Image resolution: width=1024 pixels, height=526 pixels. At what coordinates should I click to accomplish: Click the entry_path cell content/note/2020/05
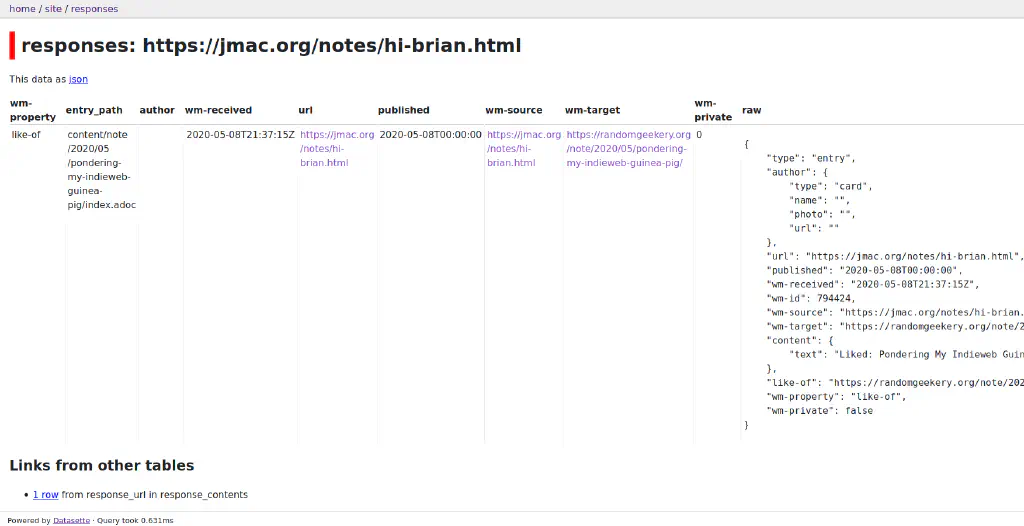pyautogui.click(x=102, y=170)
